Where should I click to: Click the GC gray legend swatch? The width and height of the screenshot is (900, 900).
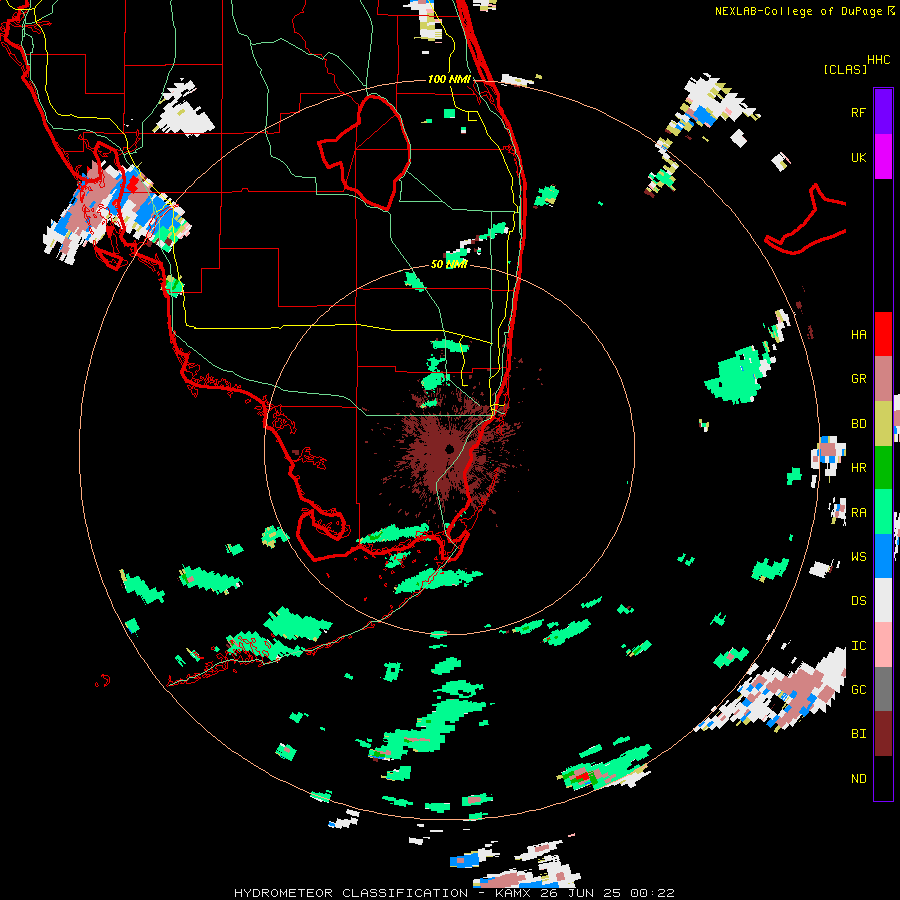point(883,689)
